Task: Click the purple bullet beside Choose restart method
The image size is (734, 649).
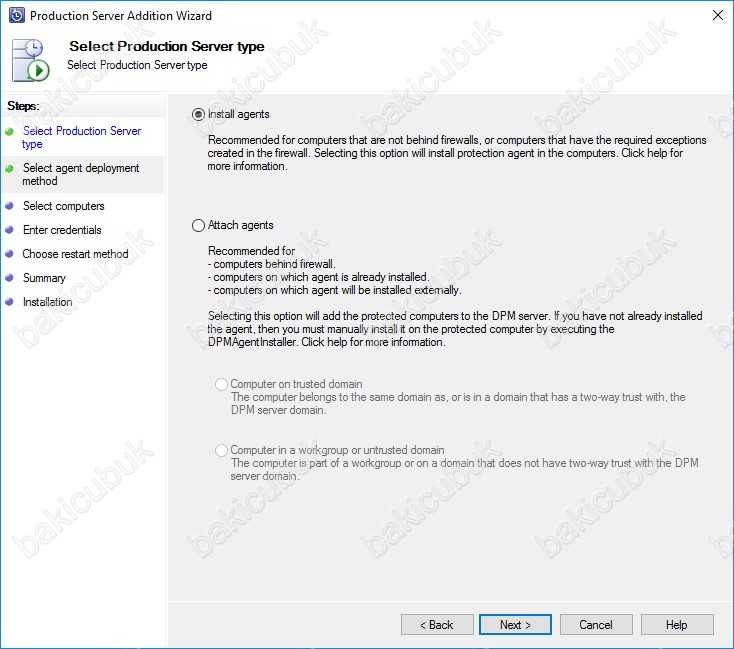Action: (x=9, y=253)
